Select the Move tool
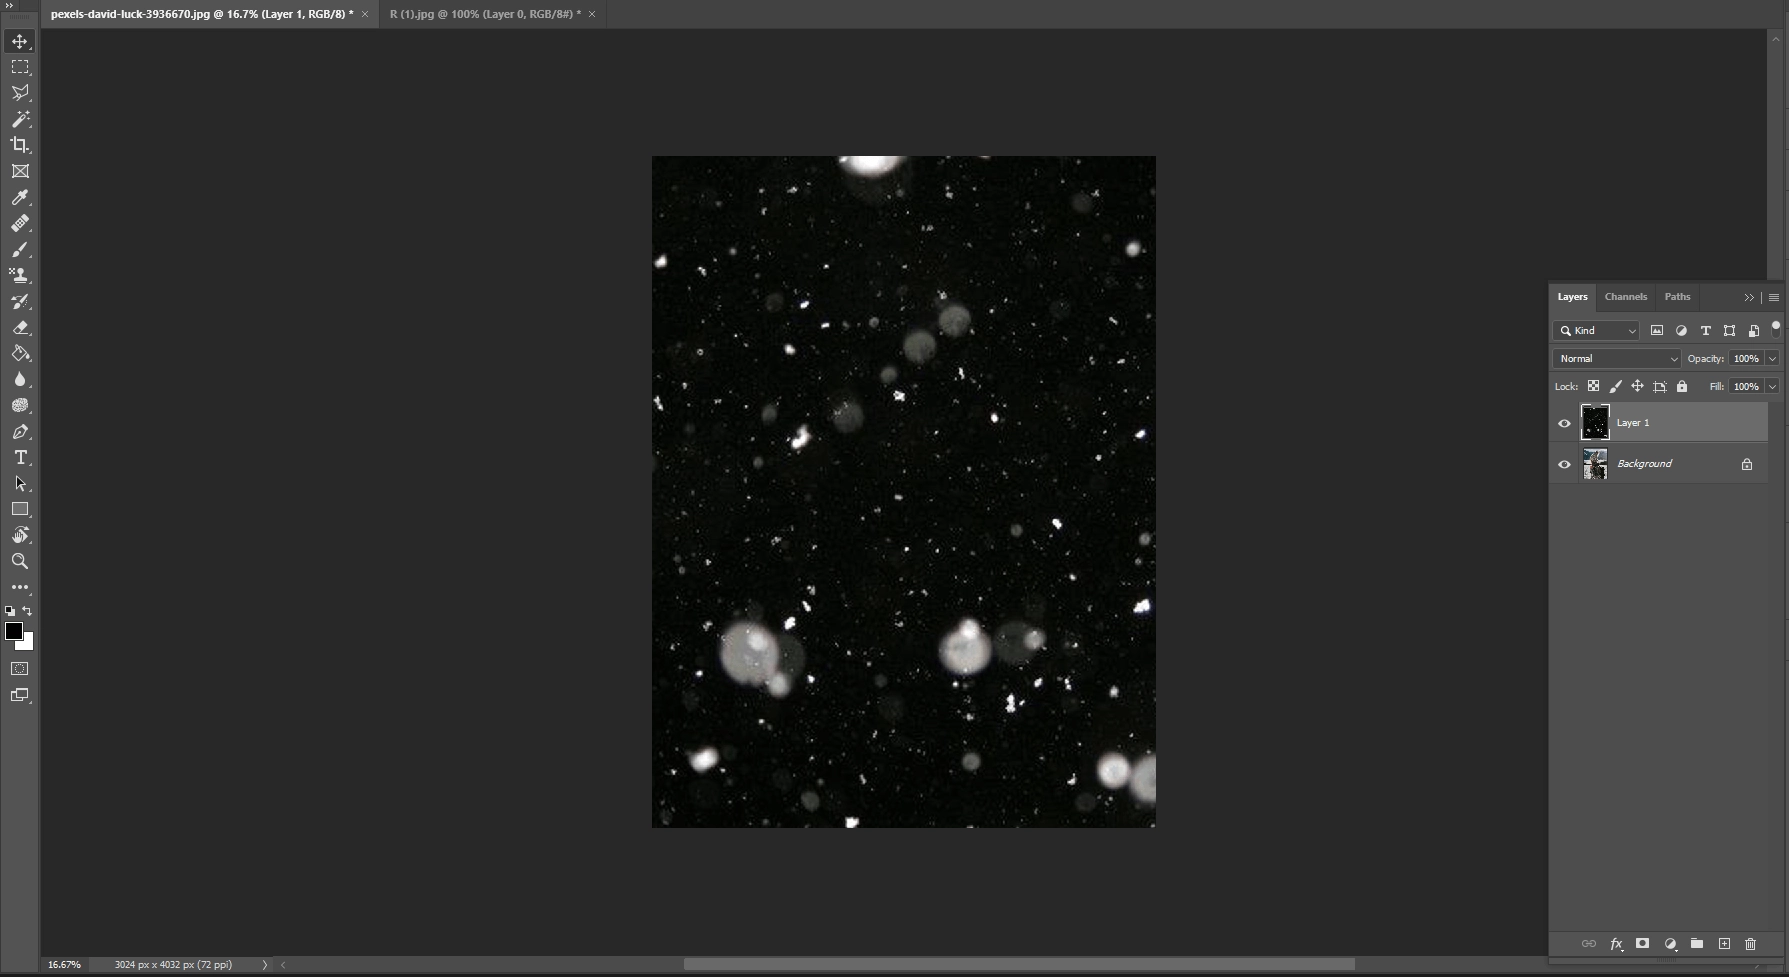The width and height of the screenshot is (1789, 977). pos(20,41)
